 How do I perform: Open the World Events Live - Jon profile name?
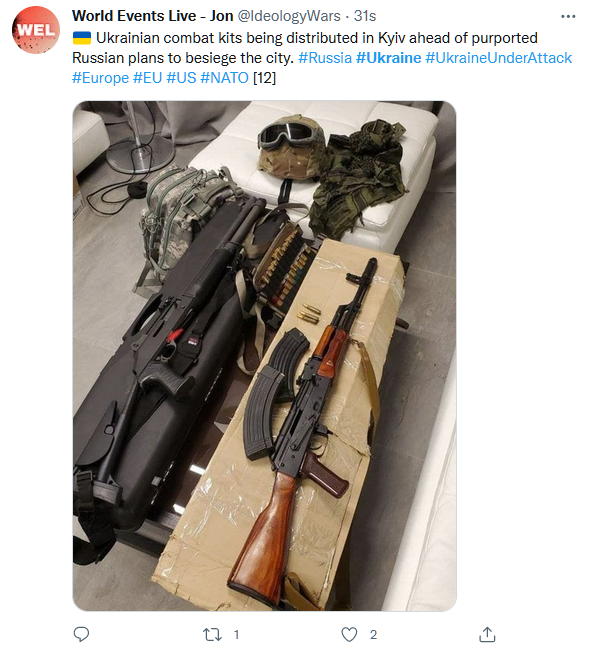click(152, 16)
